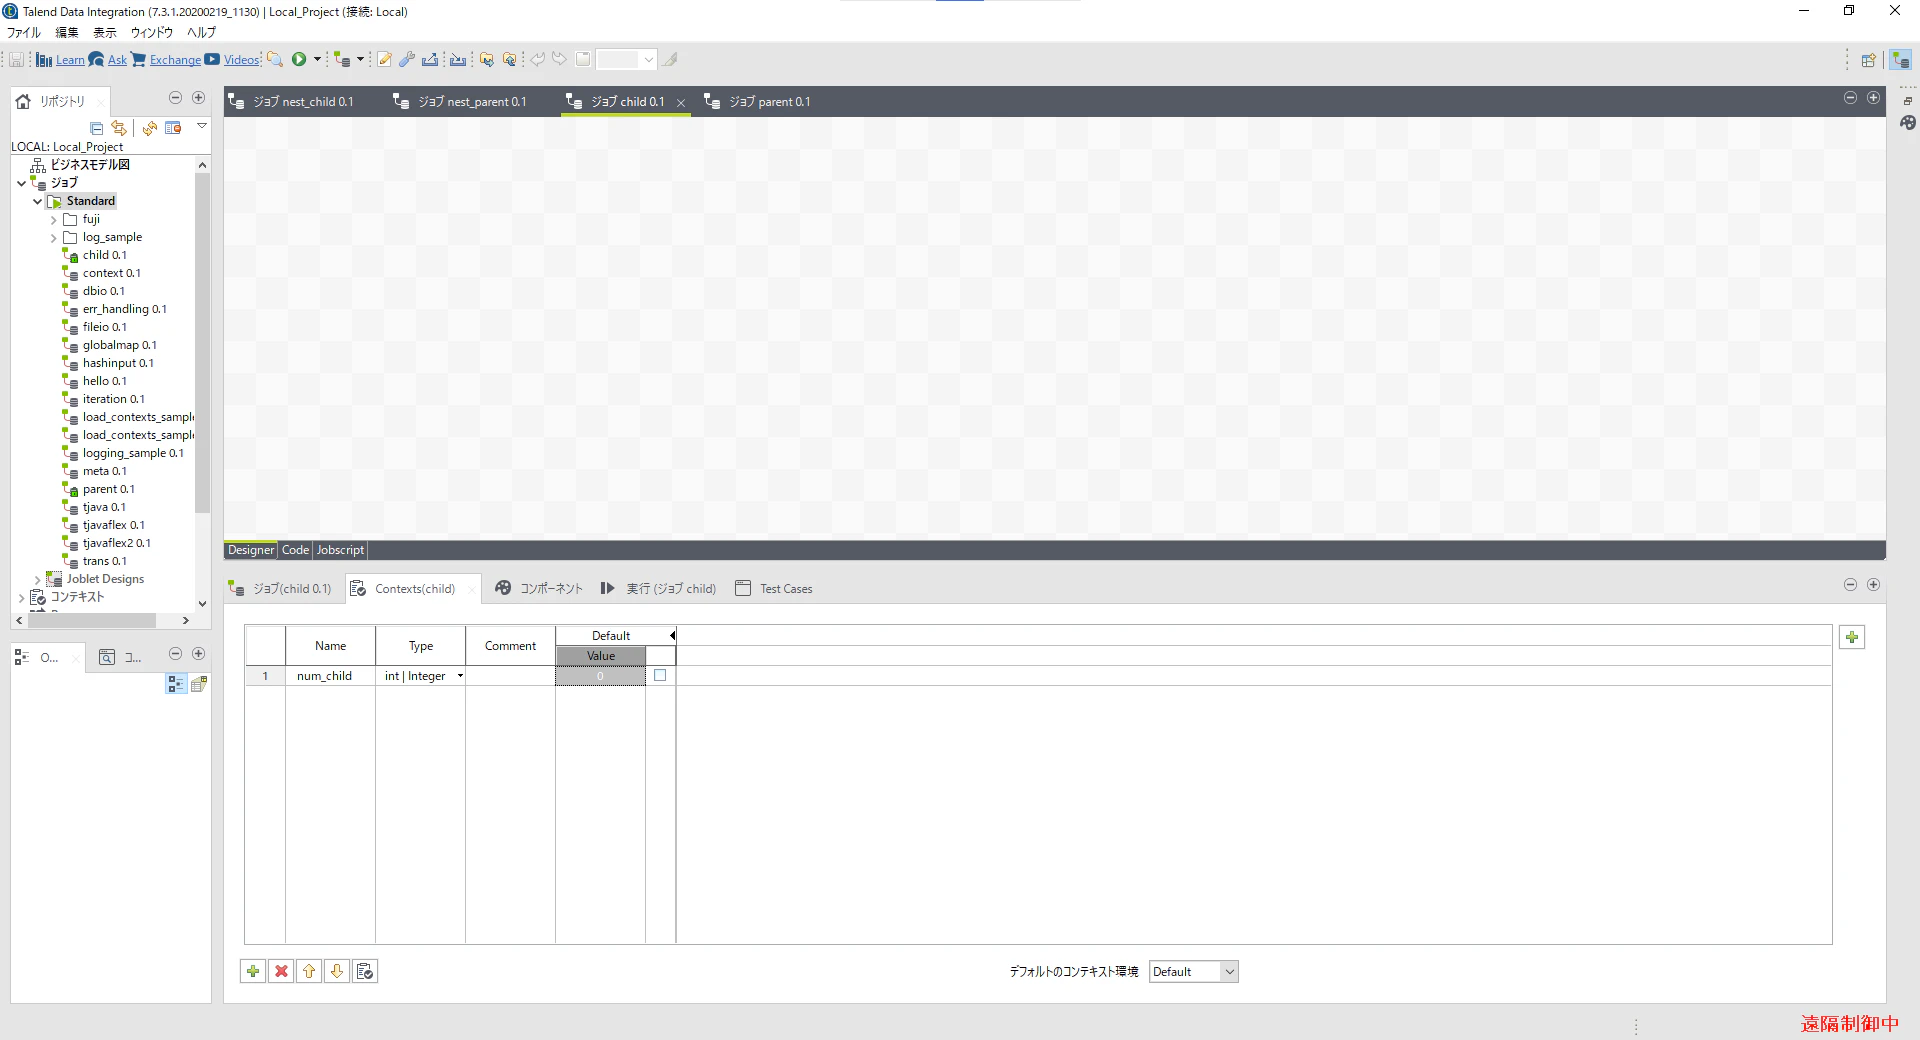The width and height of the screenshot is (1920, 1040).
Task: Click the pencil edit note icon
Action: click(384, 60)
